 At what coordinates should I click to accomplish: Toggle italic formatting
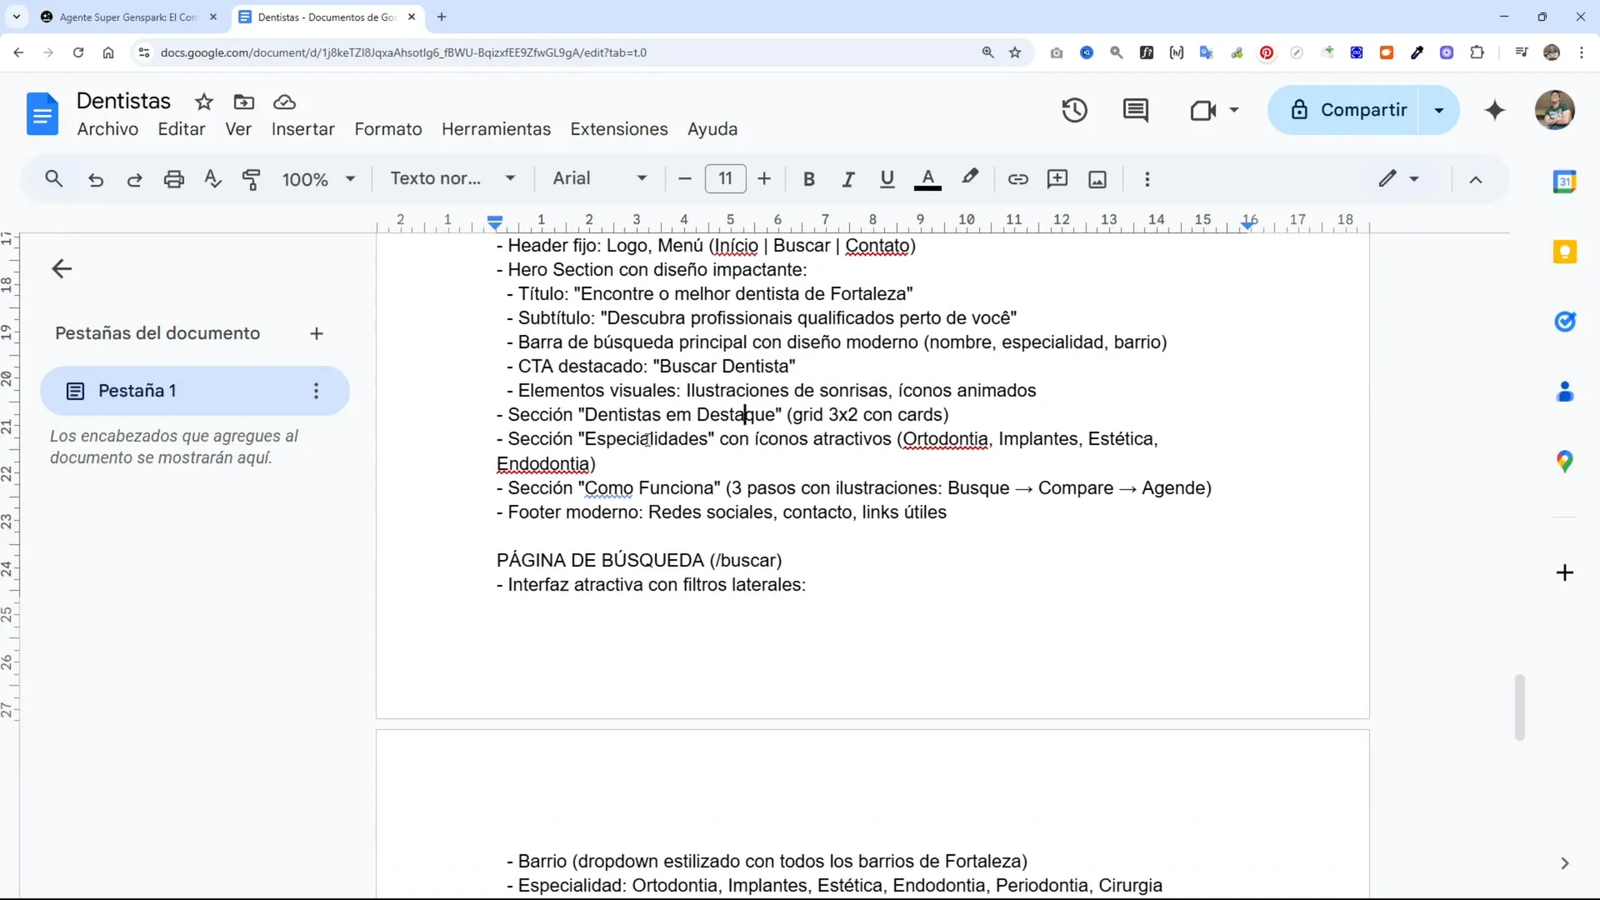tap(847, 178)
